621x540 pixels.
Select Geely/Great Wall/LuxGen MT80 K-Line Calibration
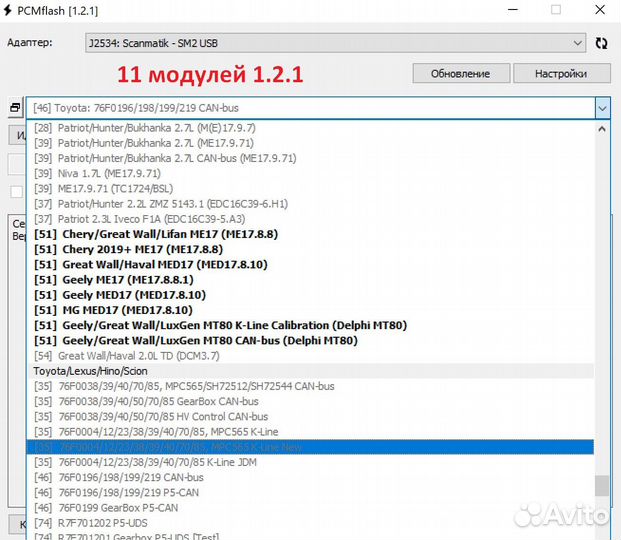tap(310, 325)
